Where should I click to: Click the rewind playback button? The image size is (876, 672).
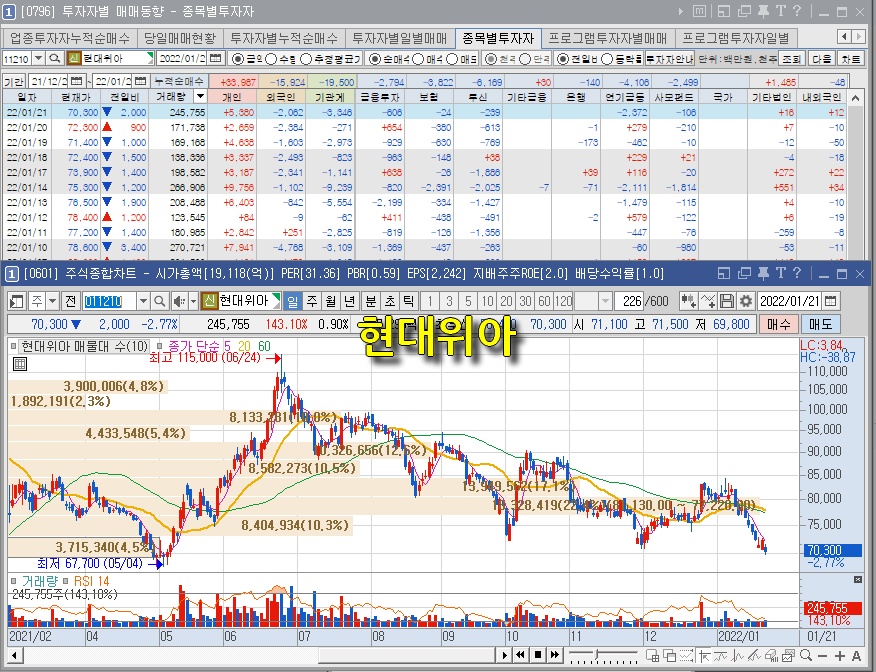[x=521, y=655]
